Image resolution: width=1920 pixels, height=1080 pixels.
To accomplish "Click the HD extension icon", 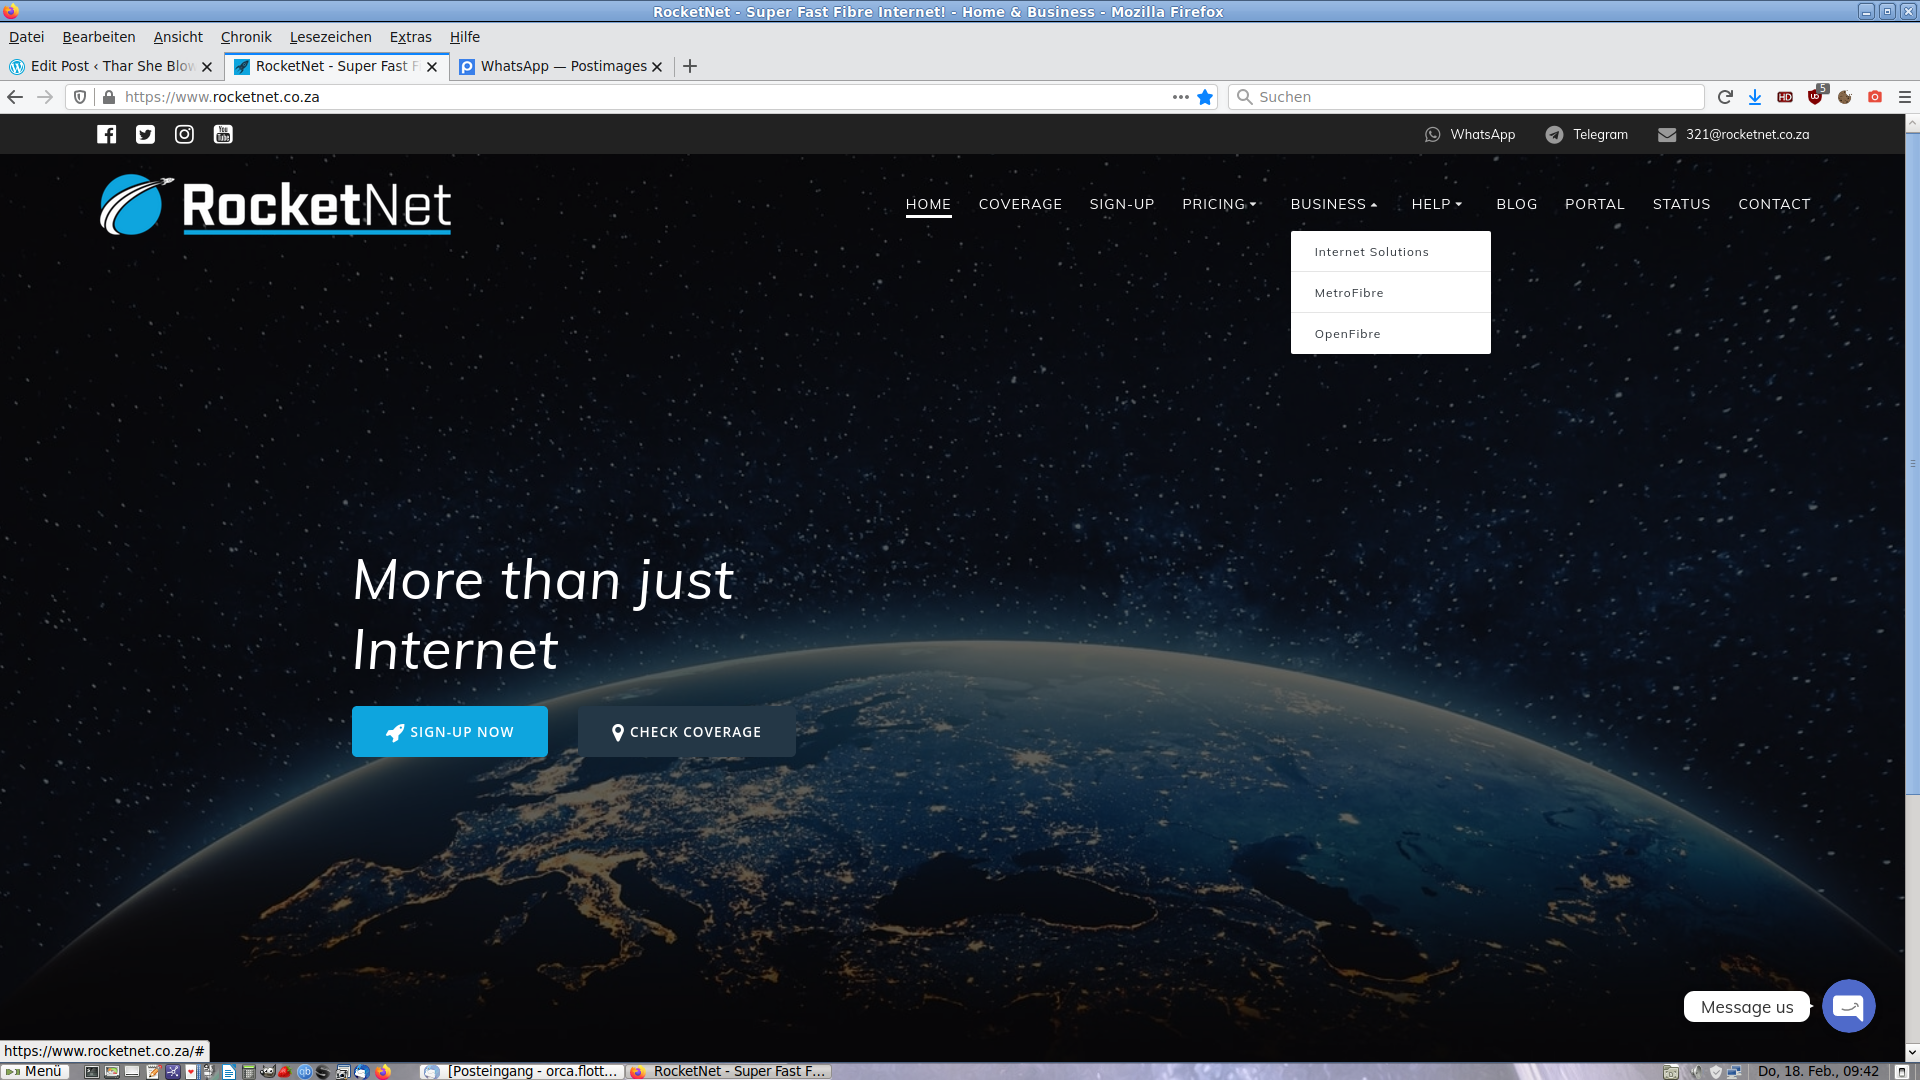I will pyautogui.click(x=1785, y=97).
